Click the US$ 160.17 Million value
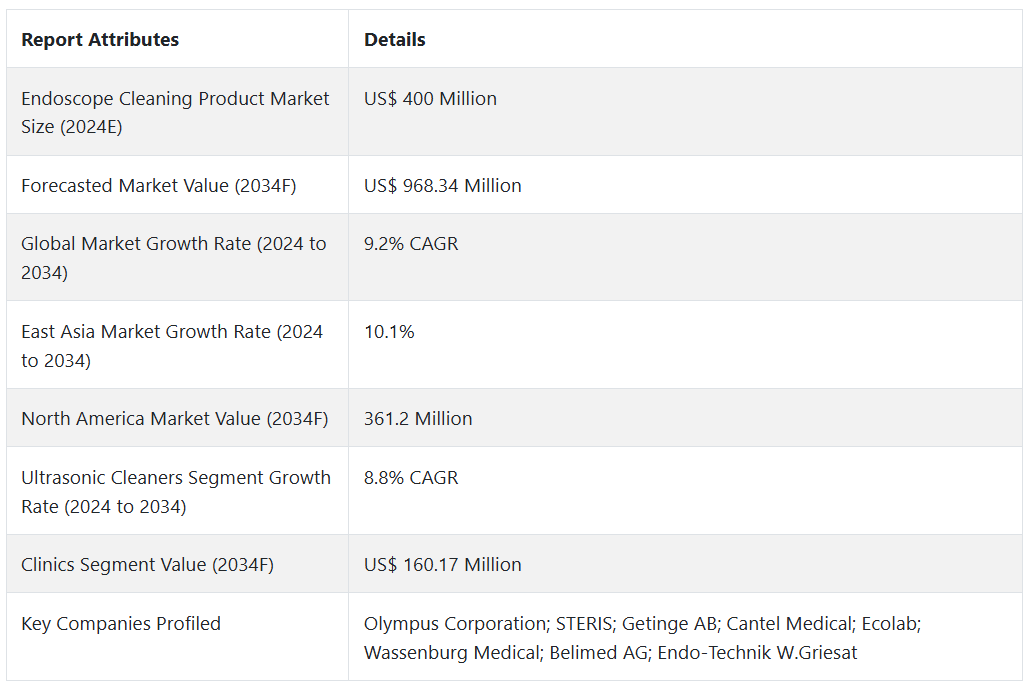1027x685 pixels. pos(443,564)
